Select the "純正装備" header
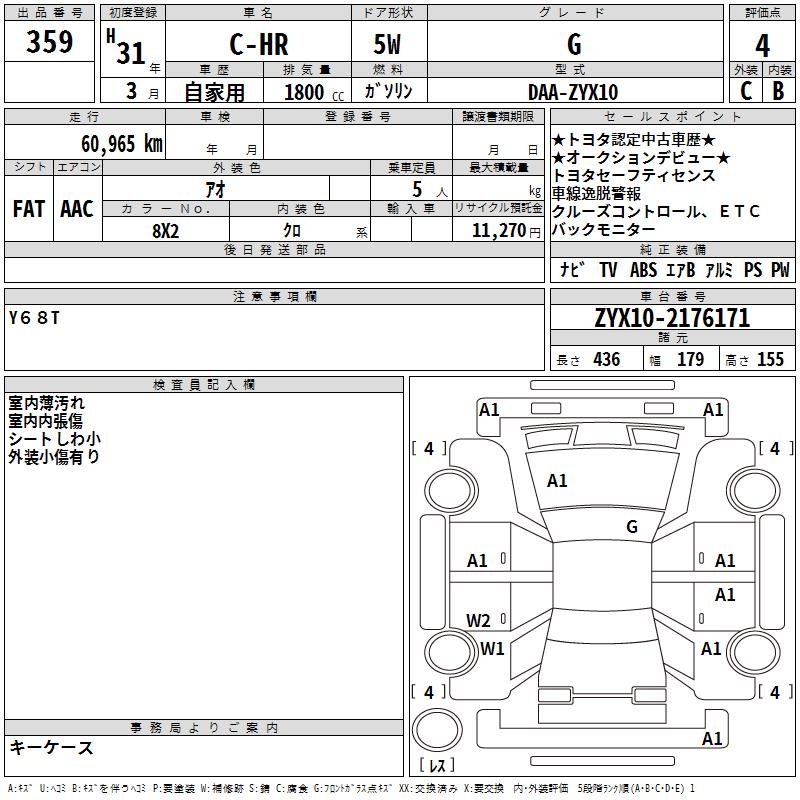 click(672, 249)
